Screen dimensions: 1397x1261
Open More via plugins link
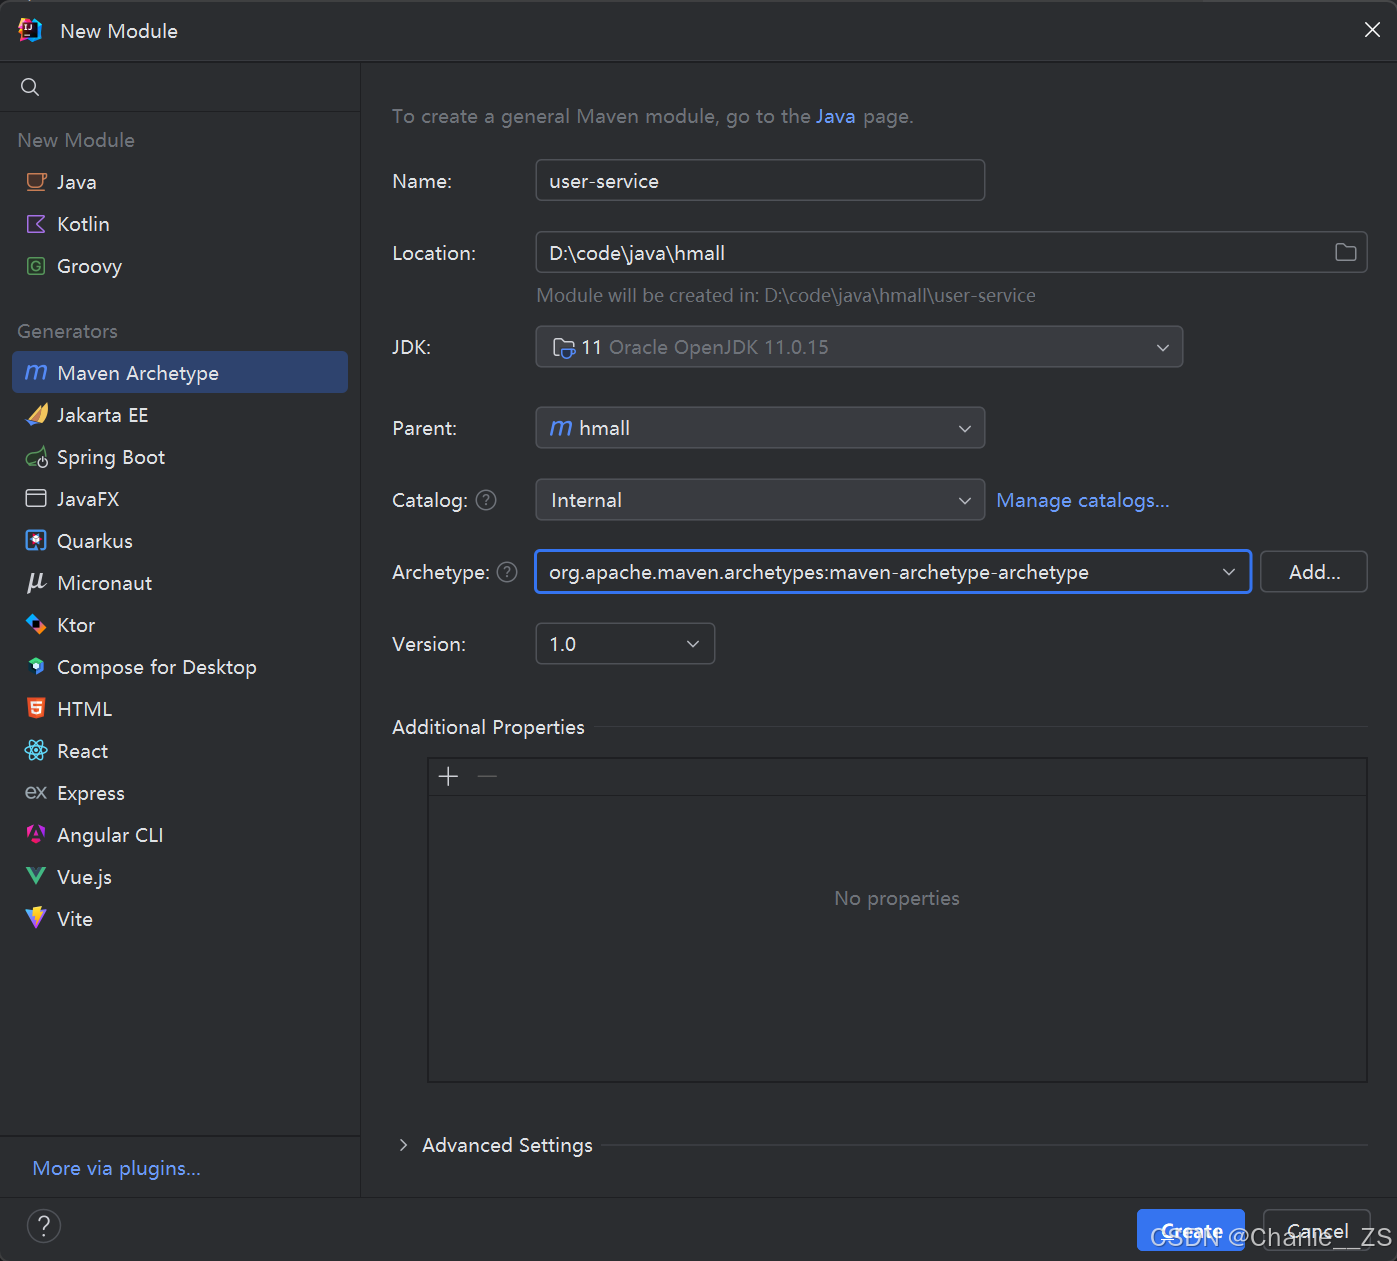[116, 1168]
